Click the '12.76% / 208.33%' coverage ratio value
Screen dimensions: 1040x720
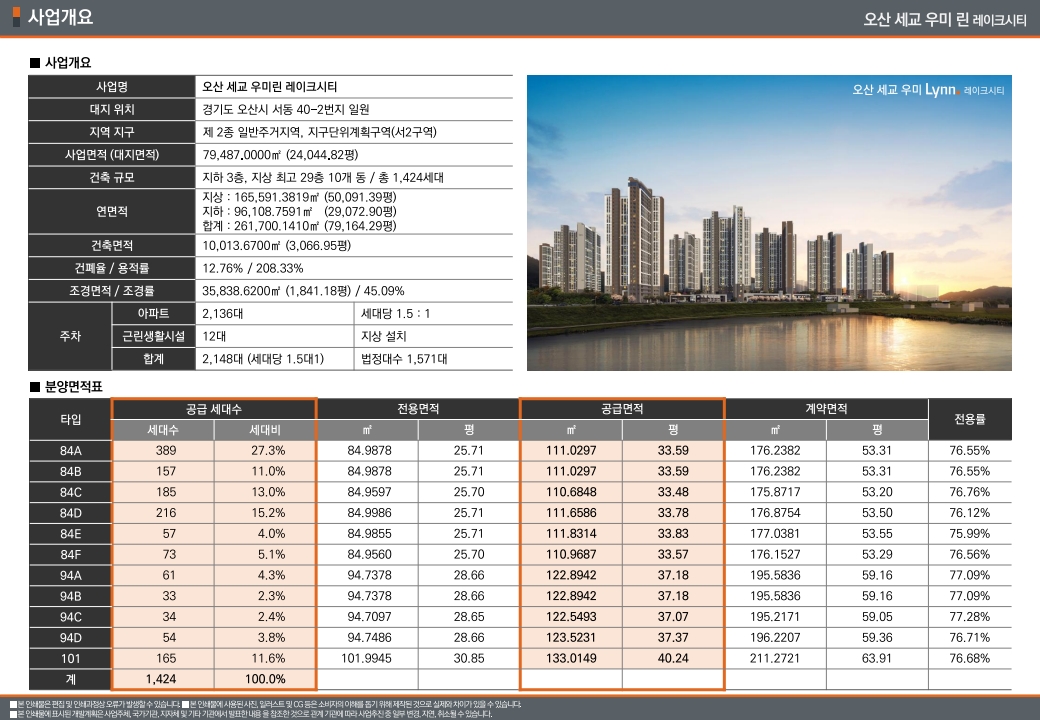pos(253,269)
